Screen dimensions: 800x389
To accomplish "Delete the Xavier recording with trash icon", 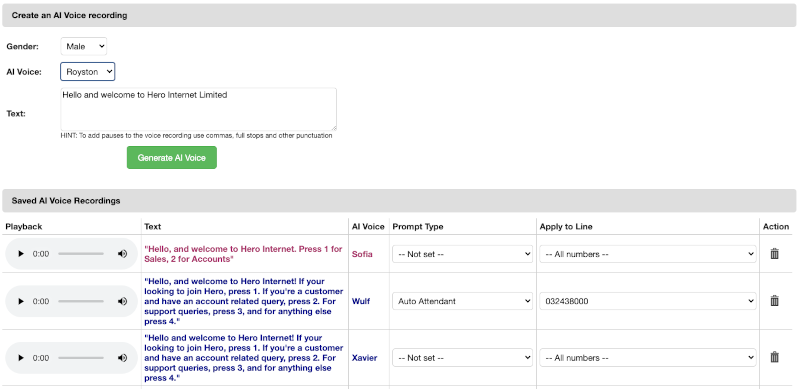I will point(774,357).
